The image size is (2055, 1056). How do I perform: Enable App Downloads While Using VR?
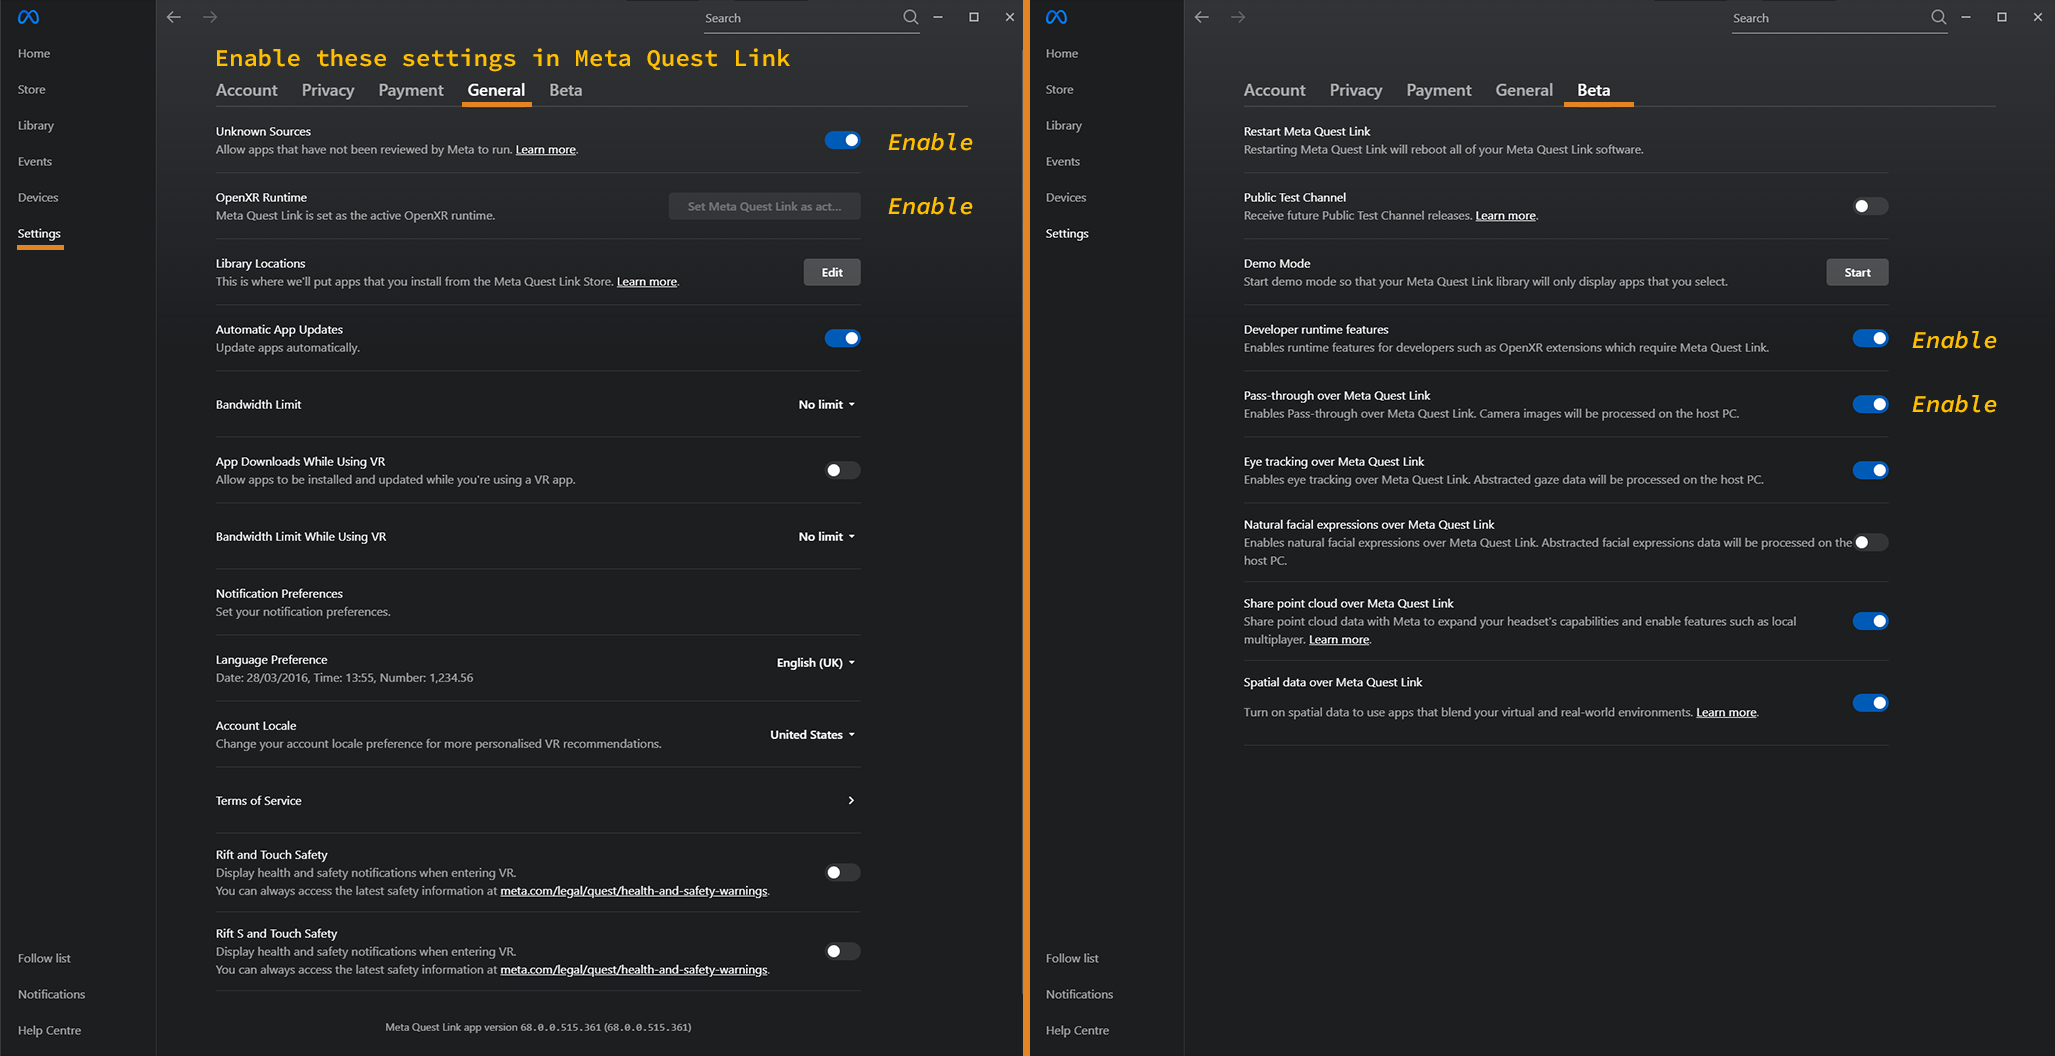coord(842,470)
